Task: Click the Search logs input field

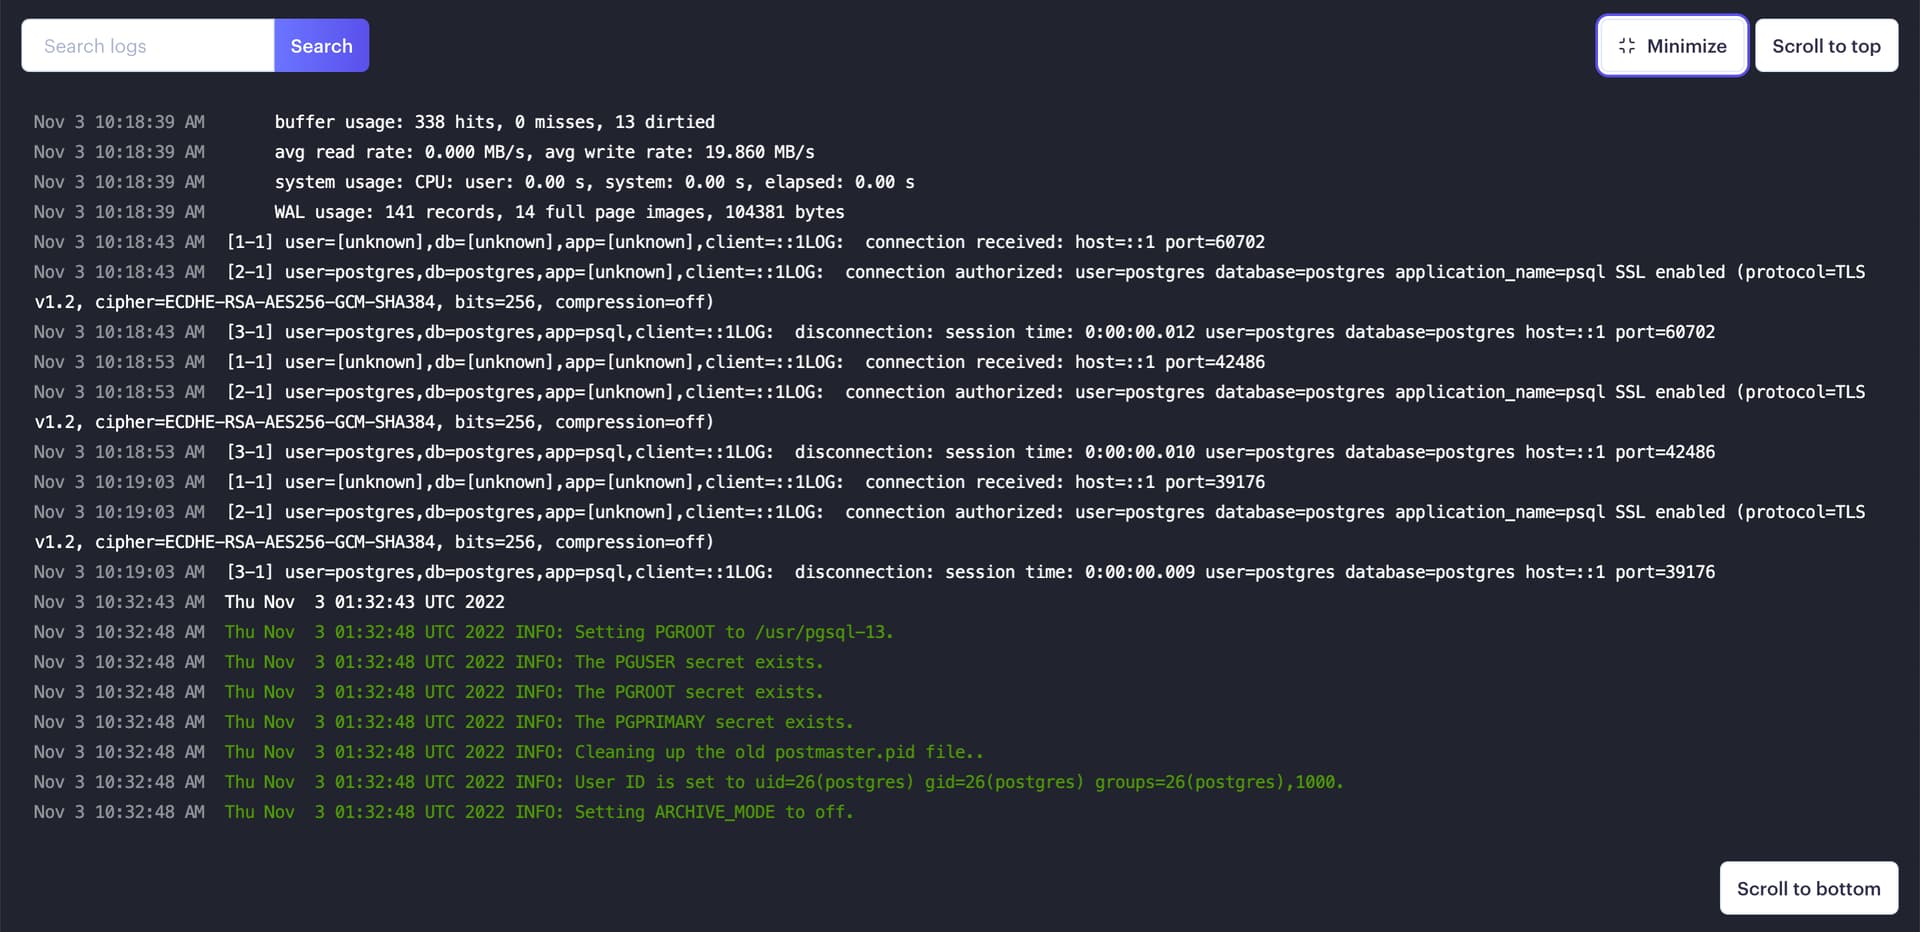Action: 148,46
